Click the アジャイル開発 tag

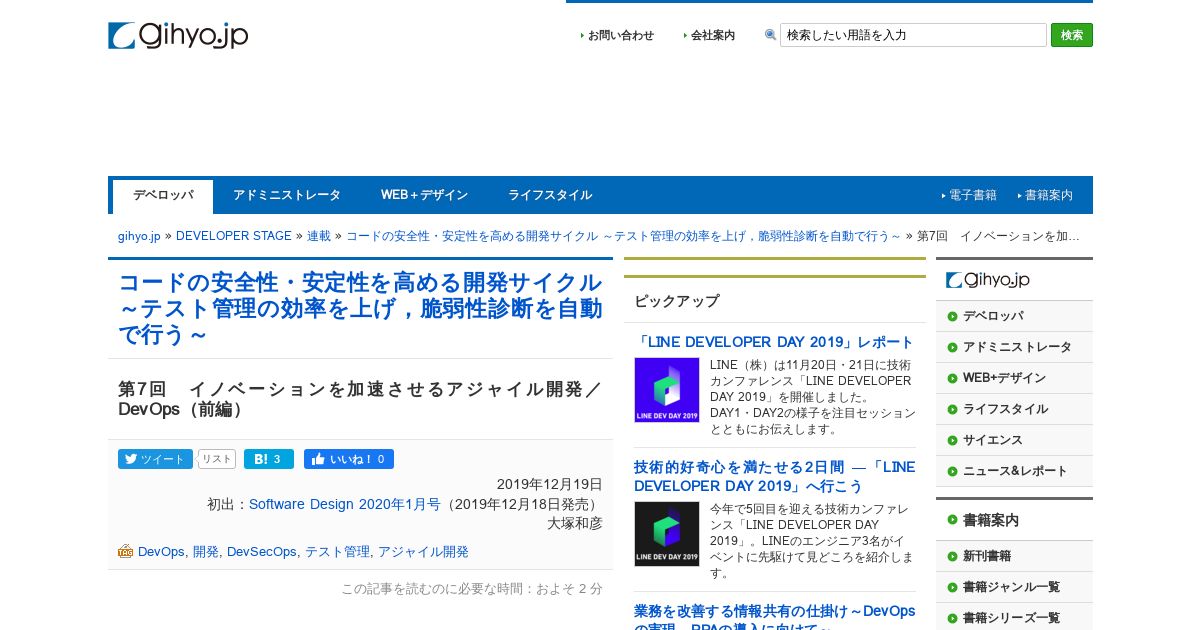pos(423,551)
